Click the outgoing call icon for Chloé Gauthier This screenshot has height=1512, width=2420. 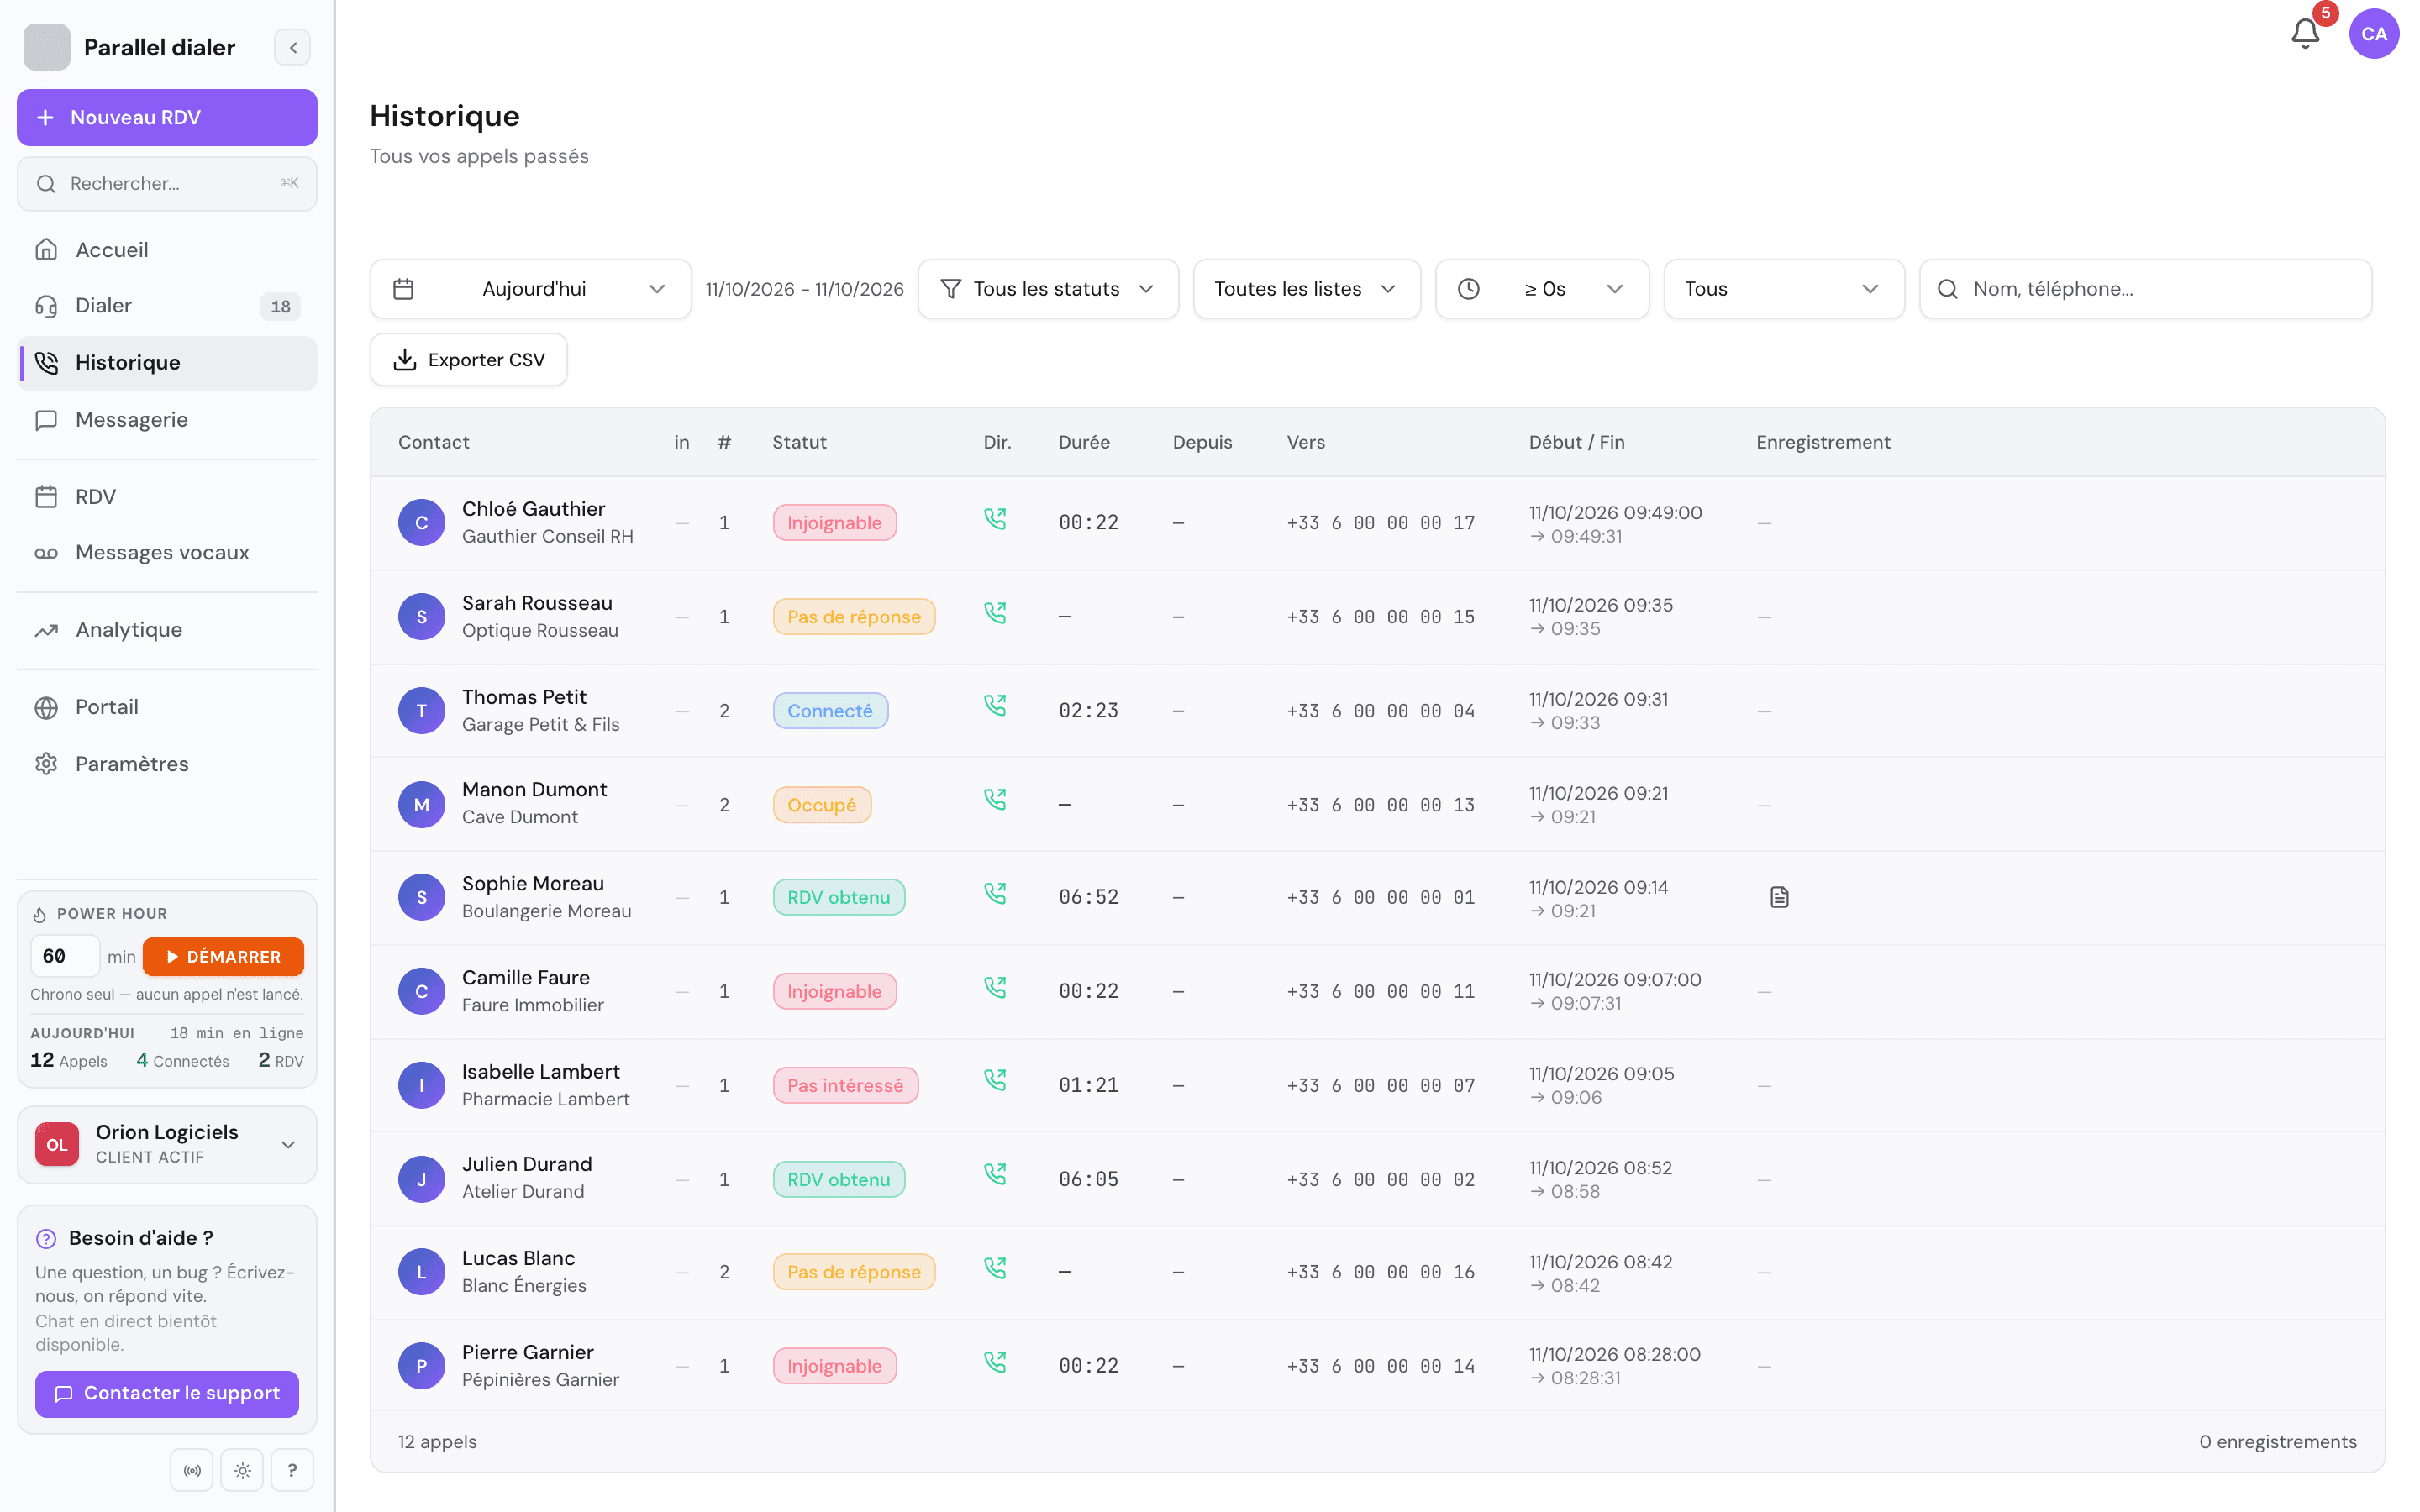point(995,518)
